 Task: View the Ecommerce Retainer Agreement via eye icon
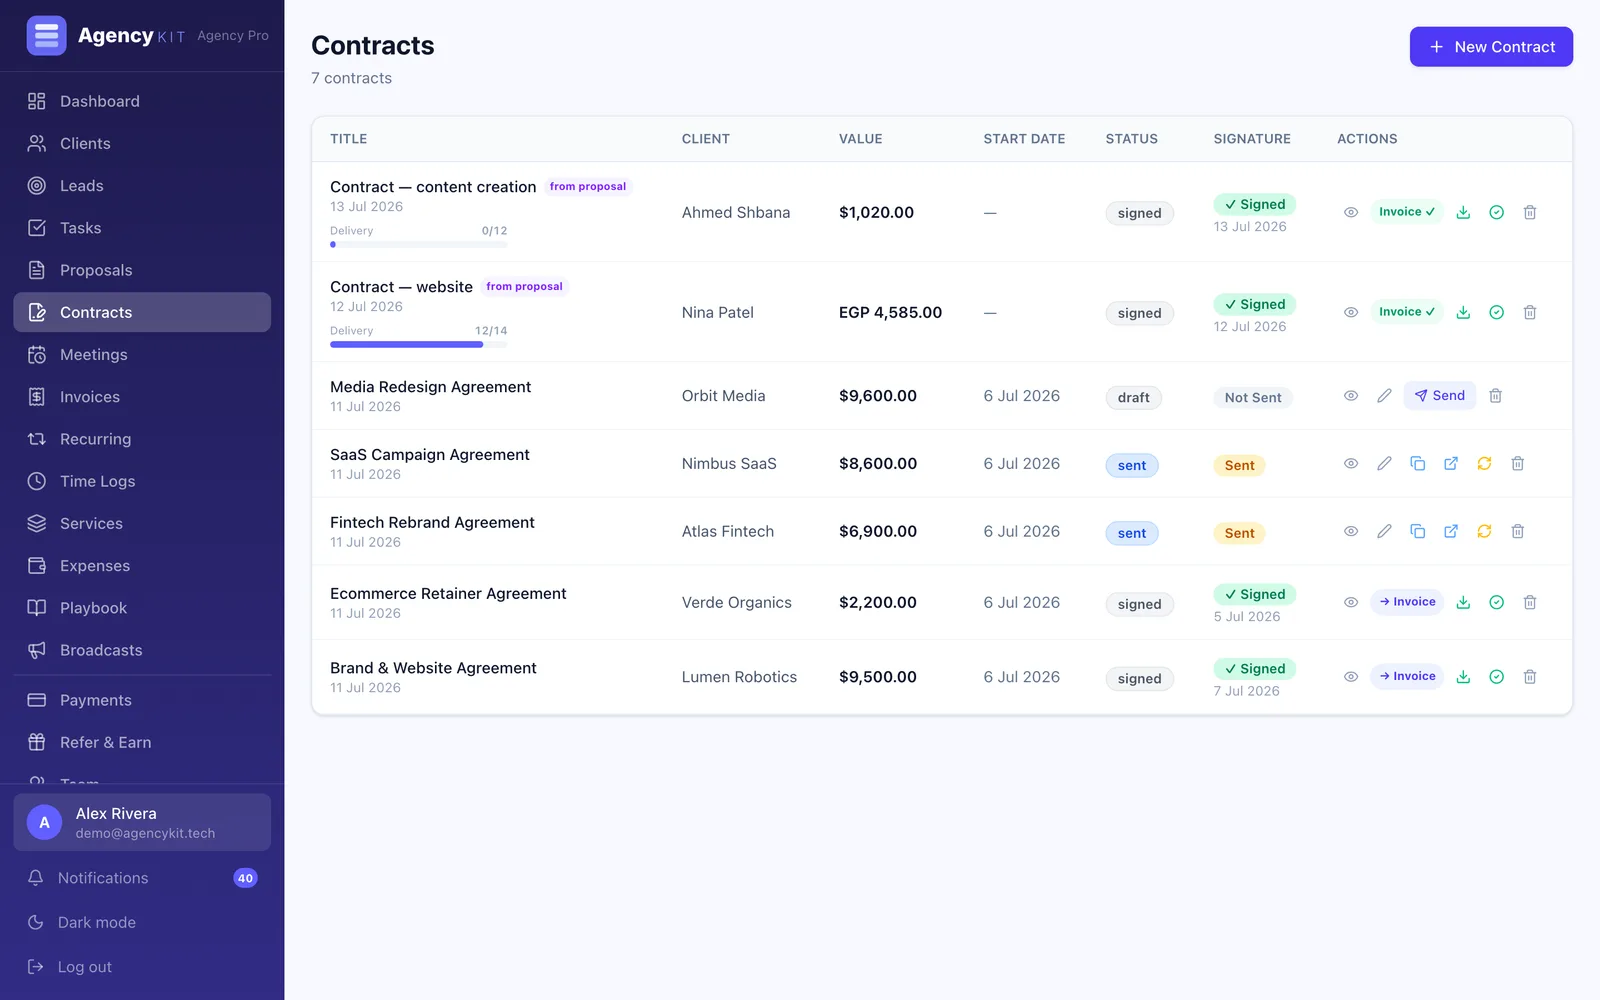[1350, 602]
